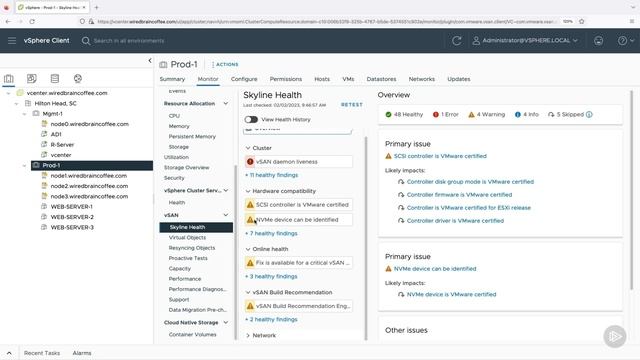Click the health findings list scrollbar
Viewport: 640px width, 360px height.
pos(366,238)
